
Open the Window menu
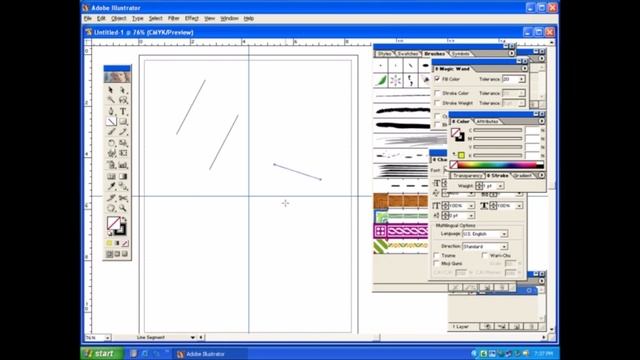click(229, 18)
